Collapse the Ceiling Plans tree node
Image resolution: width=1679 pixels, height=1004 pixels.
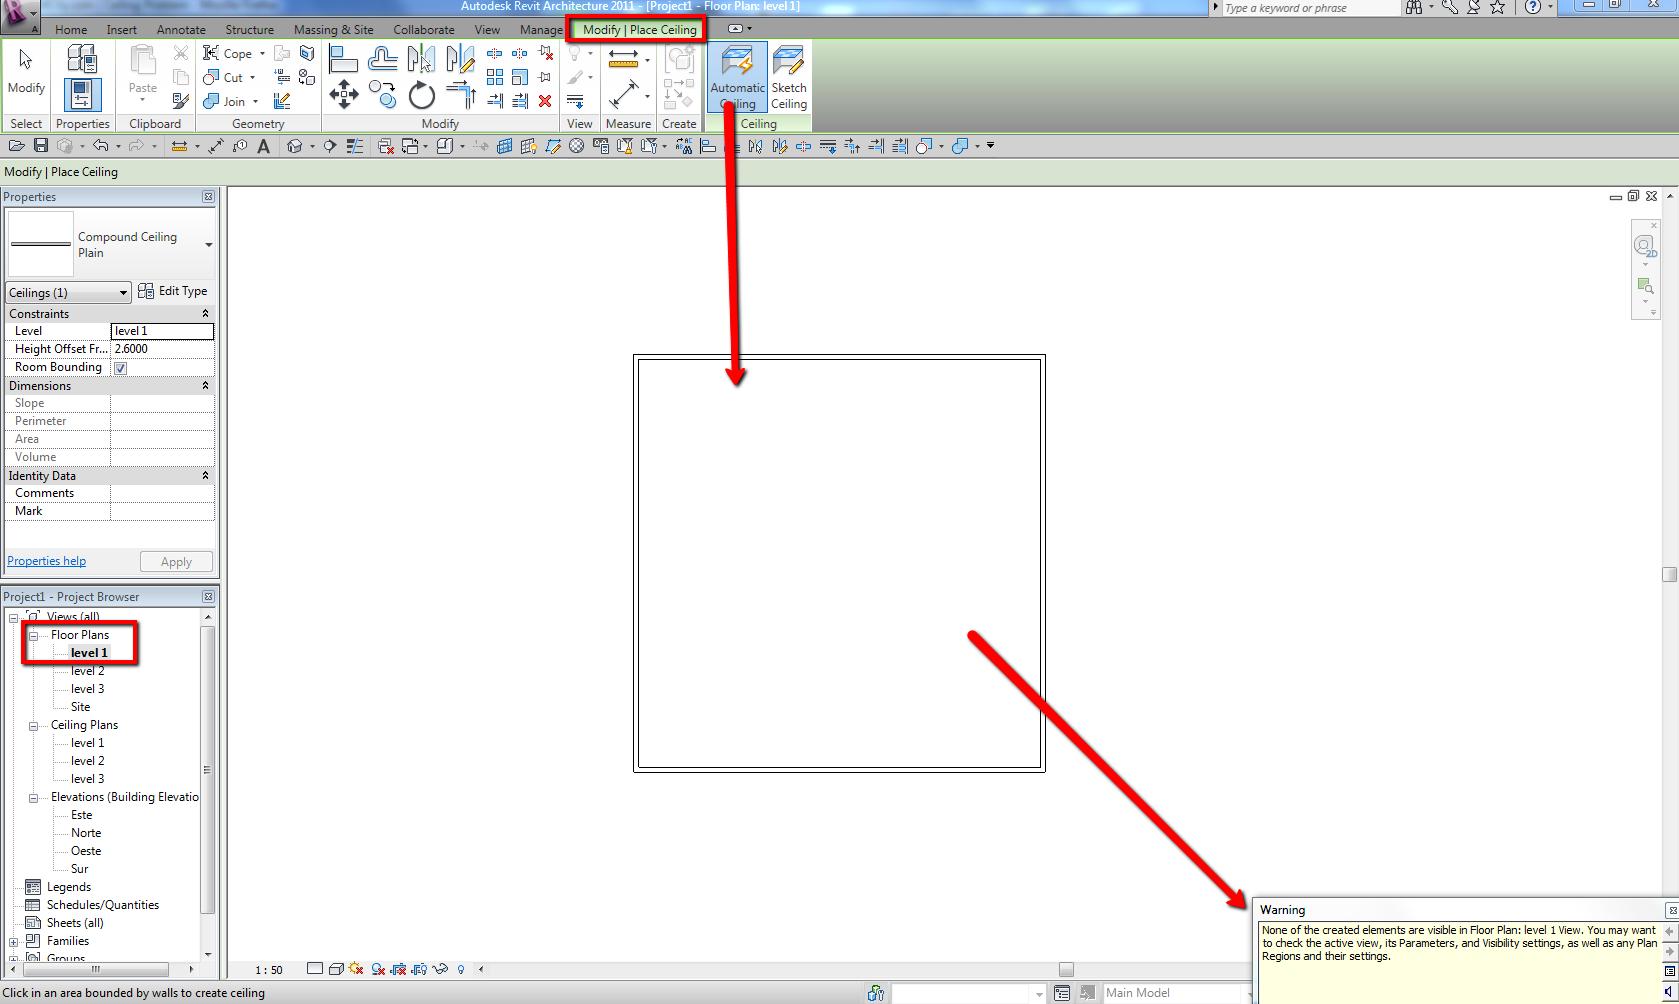(33, 725)
